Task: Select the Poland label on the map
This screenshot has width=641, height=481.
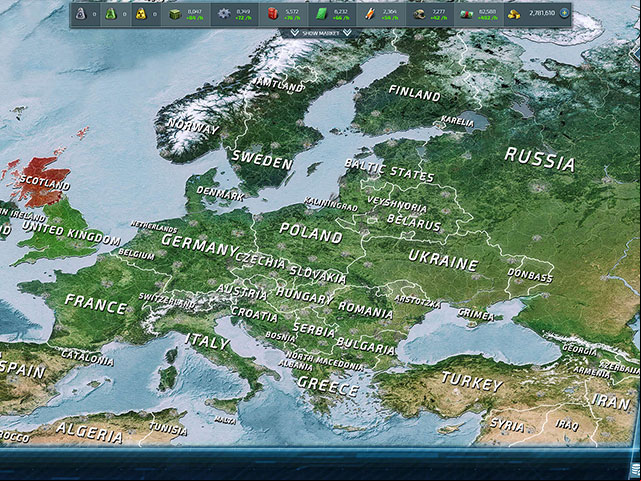Action: pyautogui.click(x=311, y=233)
